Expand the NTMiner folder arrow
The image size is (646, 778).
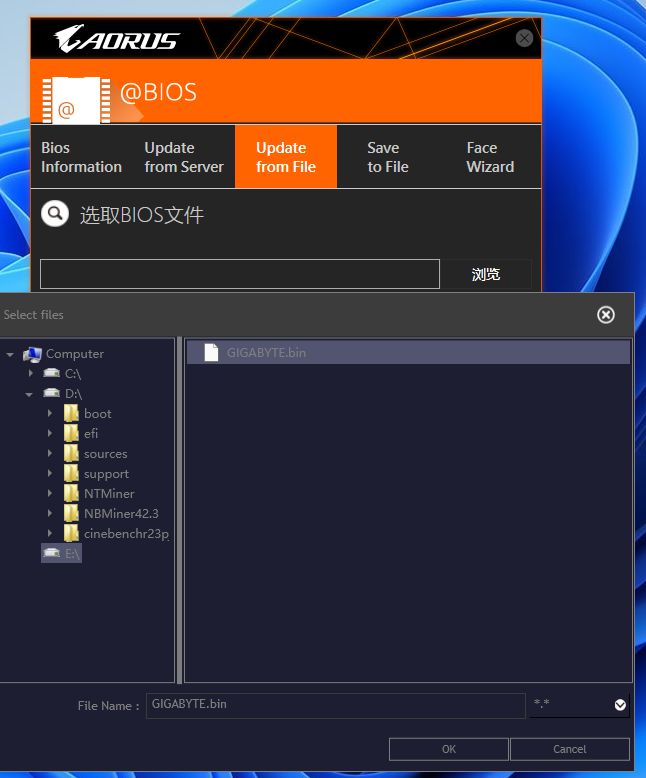pyautogui.click(x=50, y=493)
